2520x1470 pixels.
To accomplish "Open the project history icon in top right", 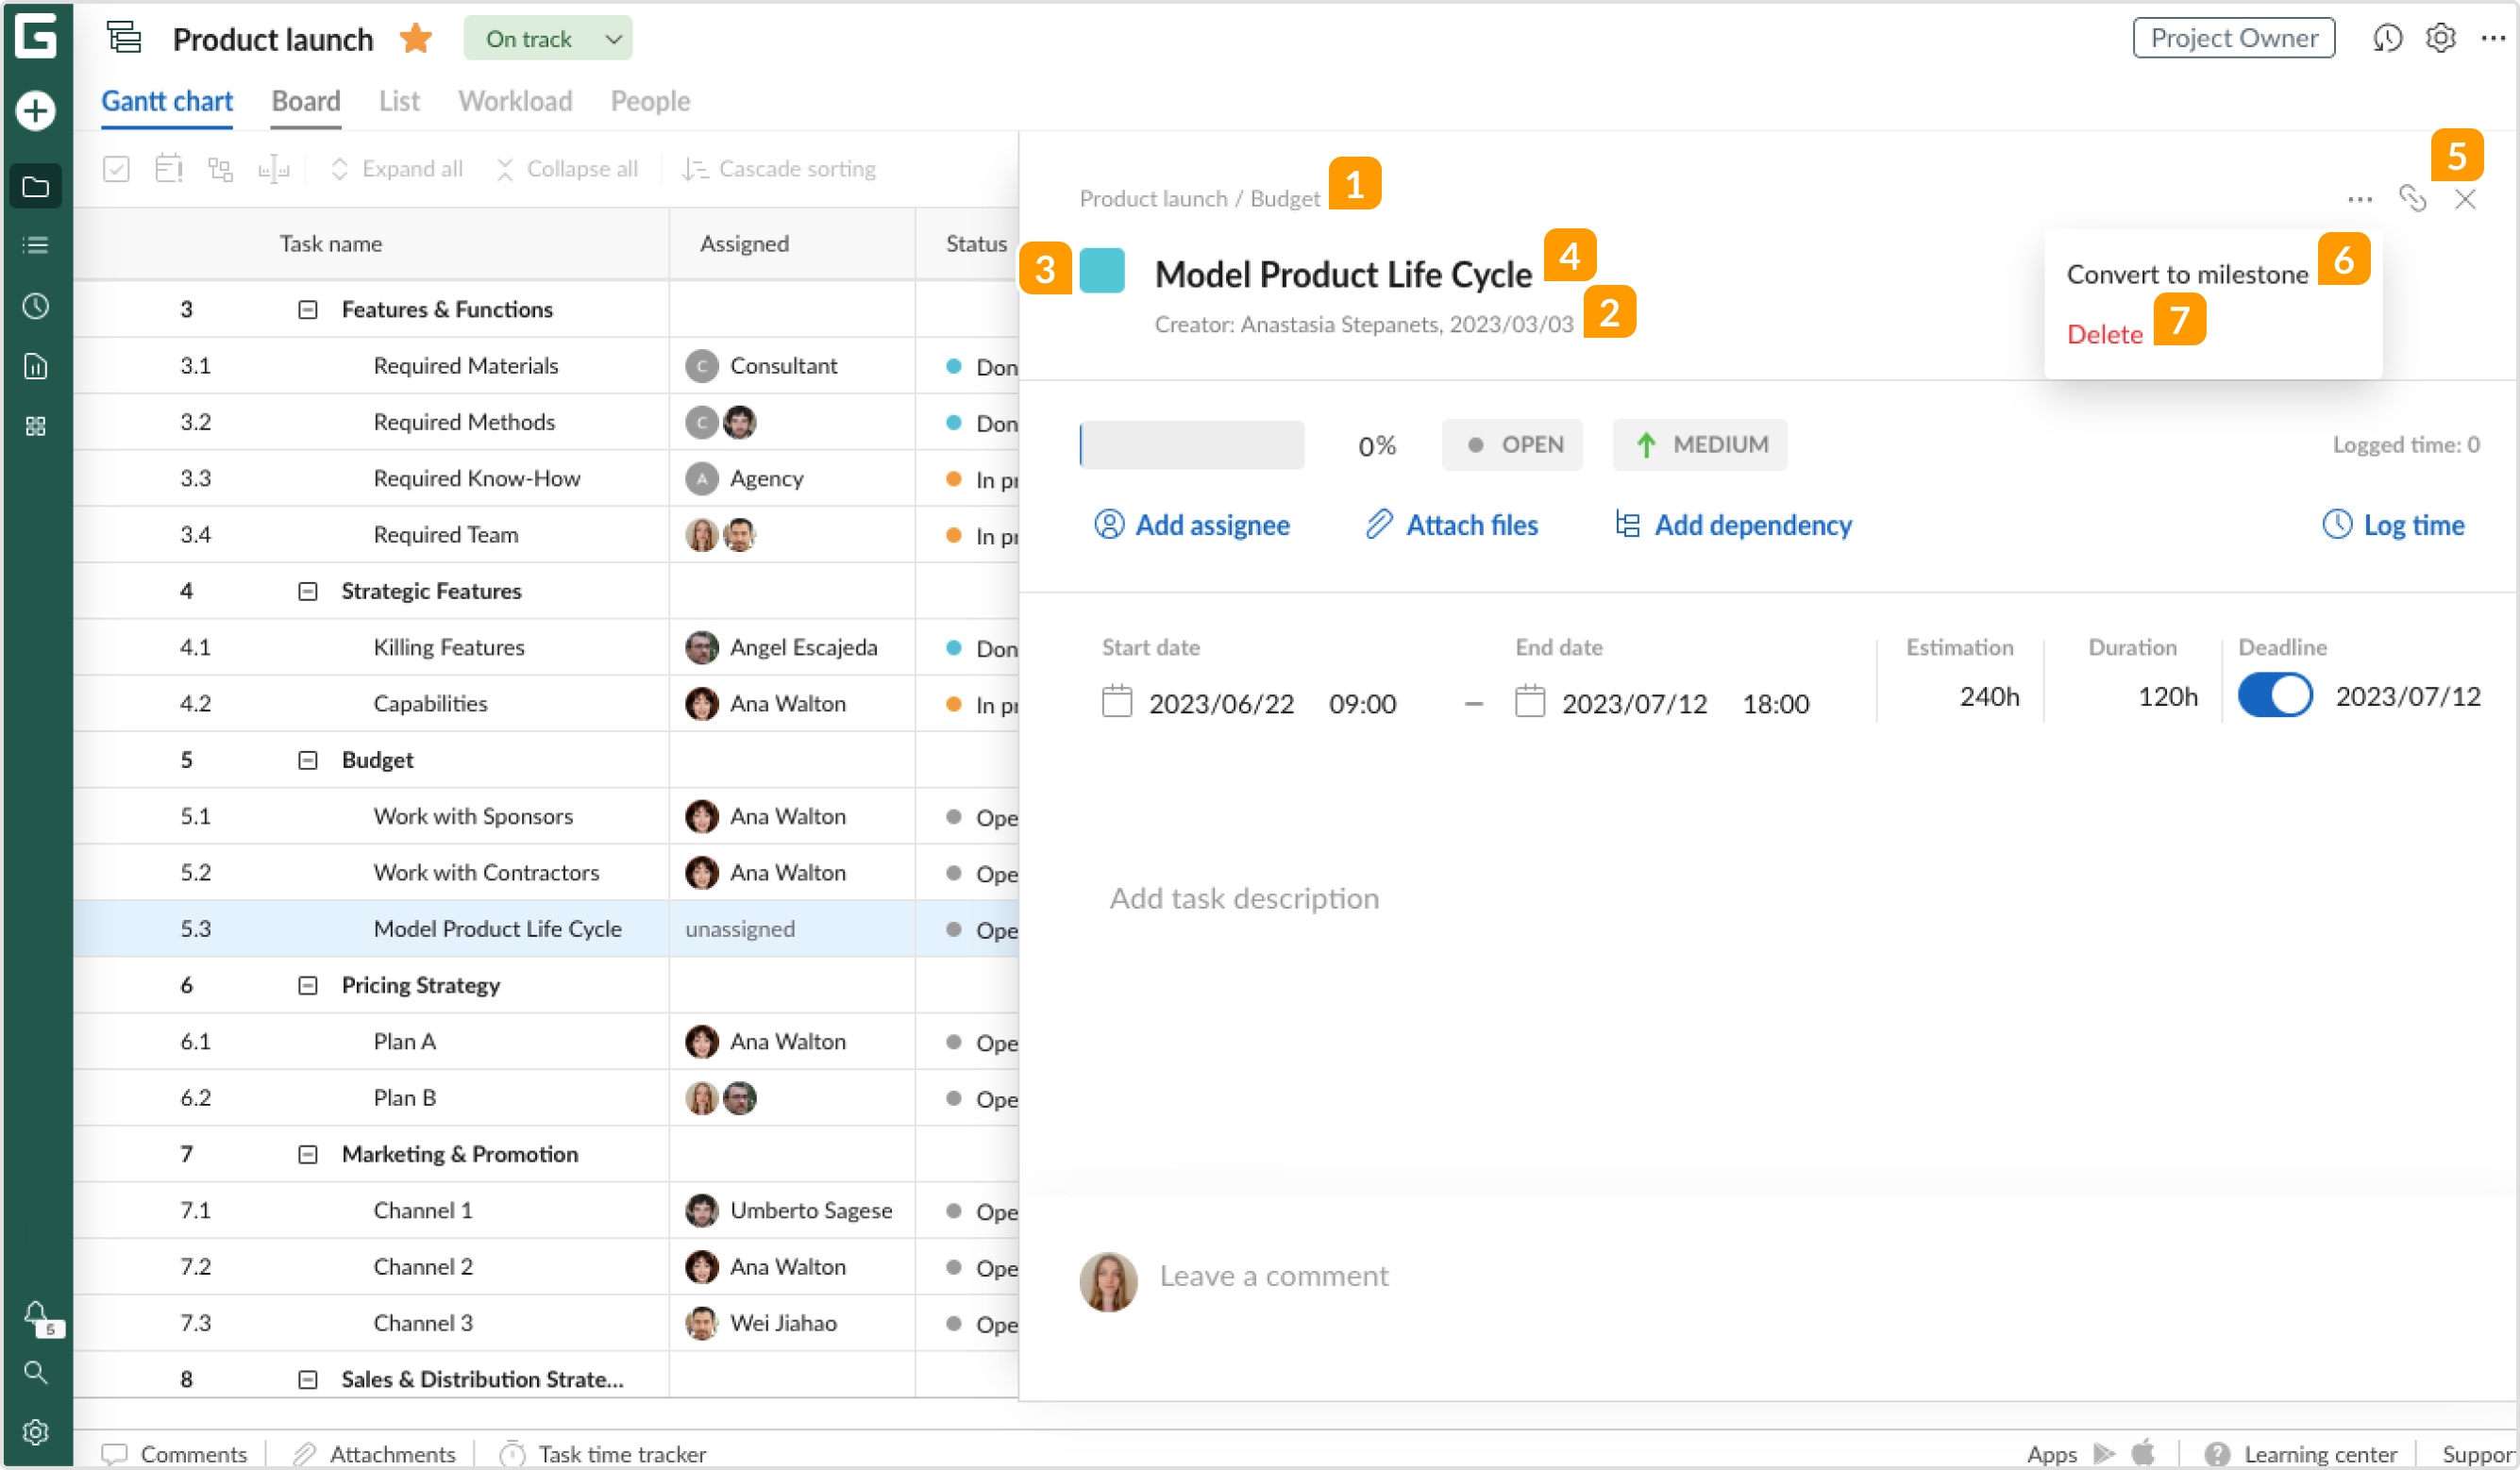I will coord(2387,38).
